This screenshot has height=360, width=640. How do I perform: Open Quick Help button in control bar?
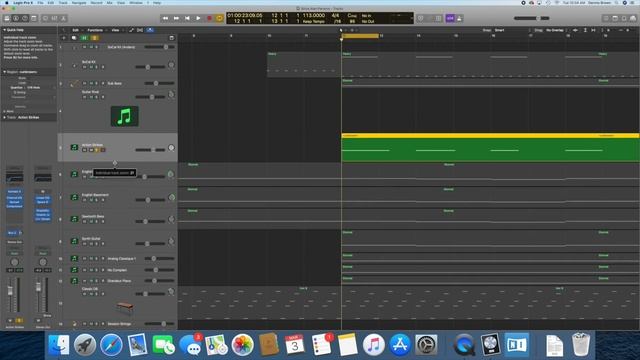(25, 18)
